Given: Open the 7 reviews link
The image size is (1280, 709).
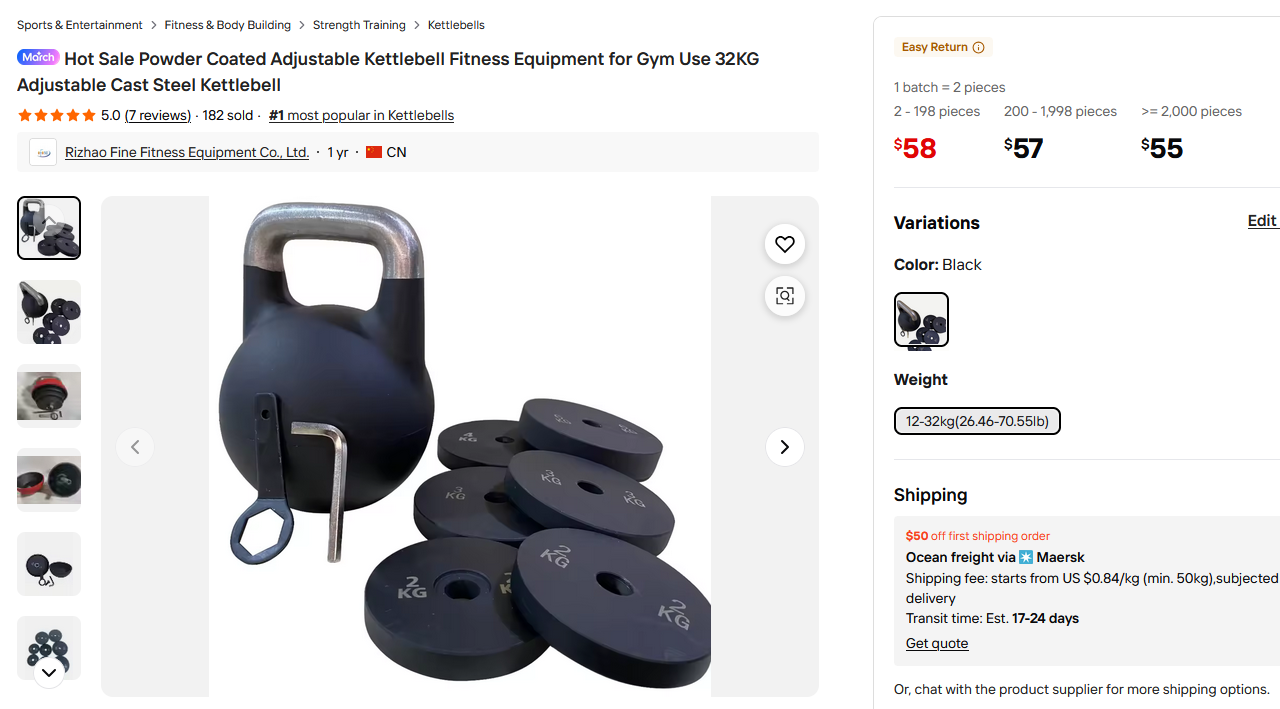Looking at the screenshot, I should (158, 116).
